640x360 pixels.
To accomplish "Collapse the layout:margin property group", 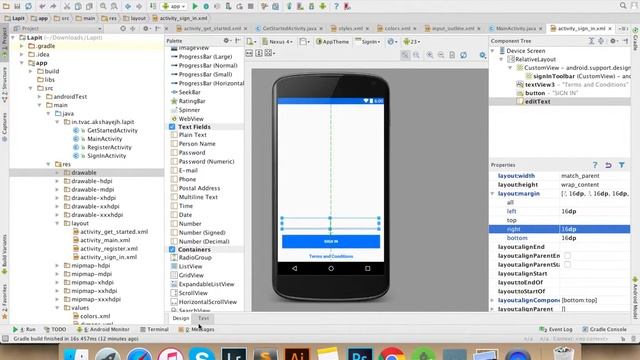I will click(x=493, y=193).
